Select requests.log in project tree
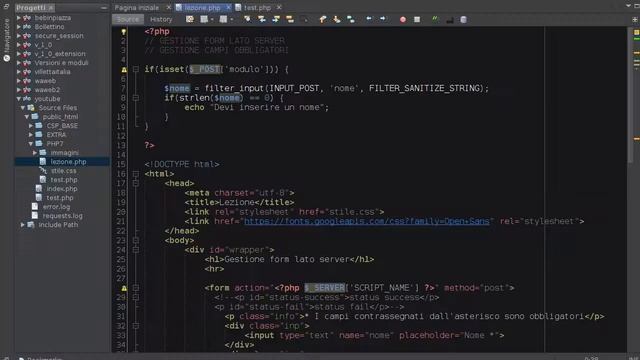 point(62,216)
